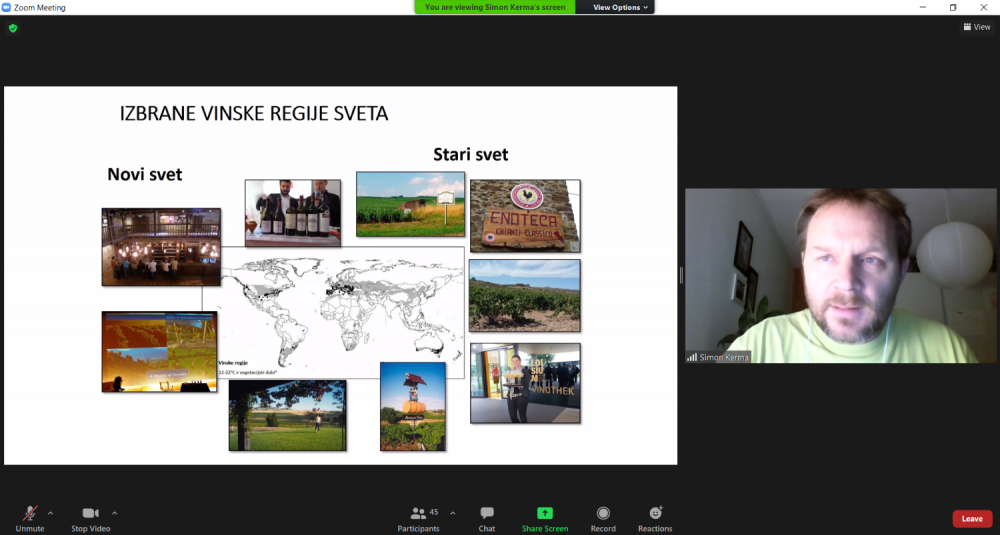Click the signal bars icon beside Simon Kerma

[691, 357]
